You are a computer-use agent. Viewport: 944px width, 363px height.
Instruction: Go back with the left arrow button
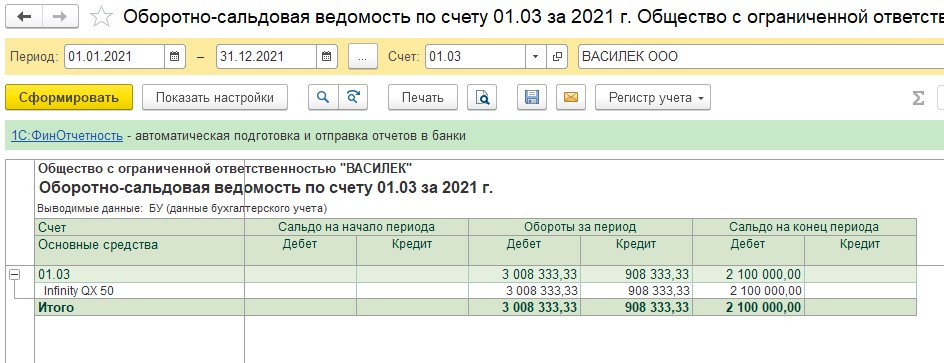point(25,17)
